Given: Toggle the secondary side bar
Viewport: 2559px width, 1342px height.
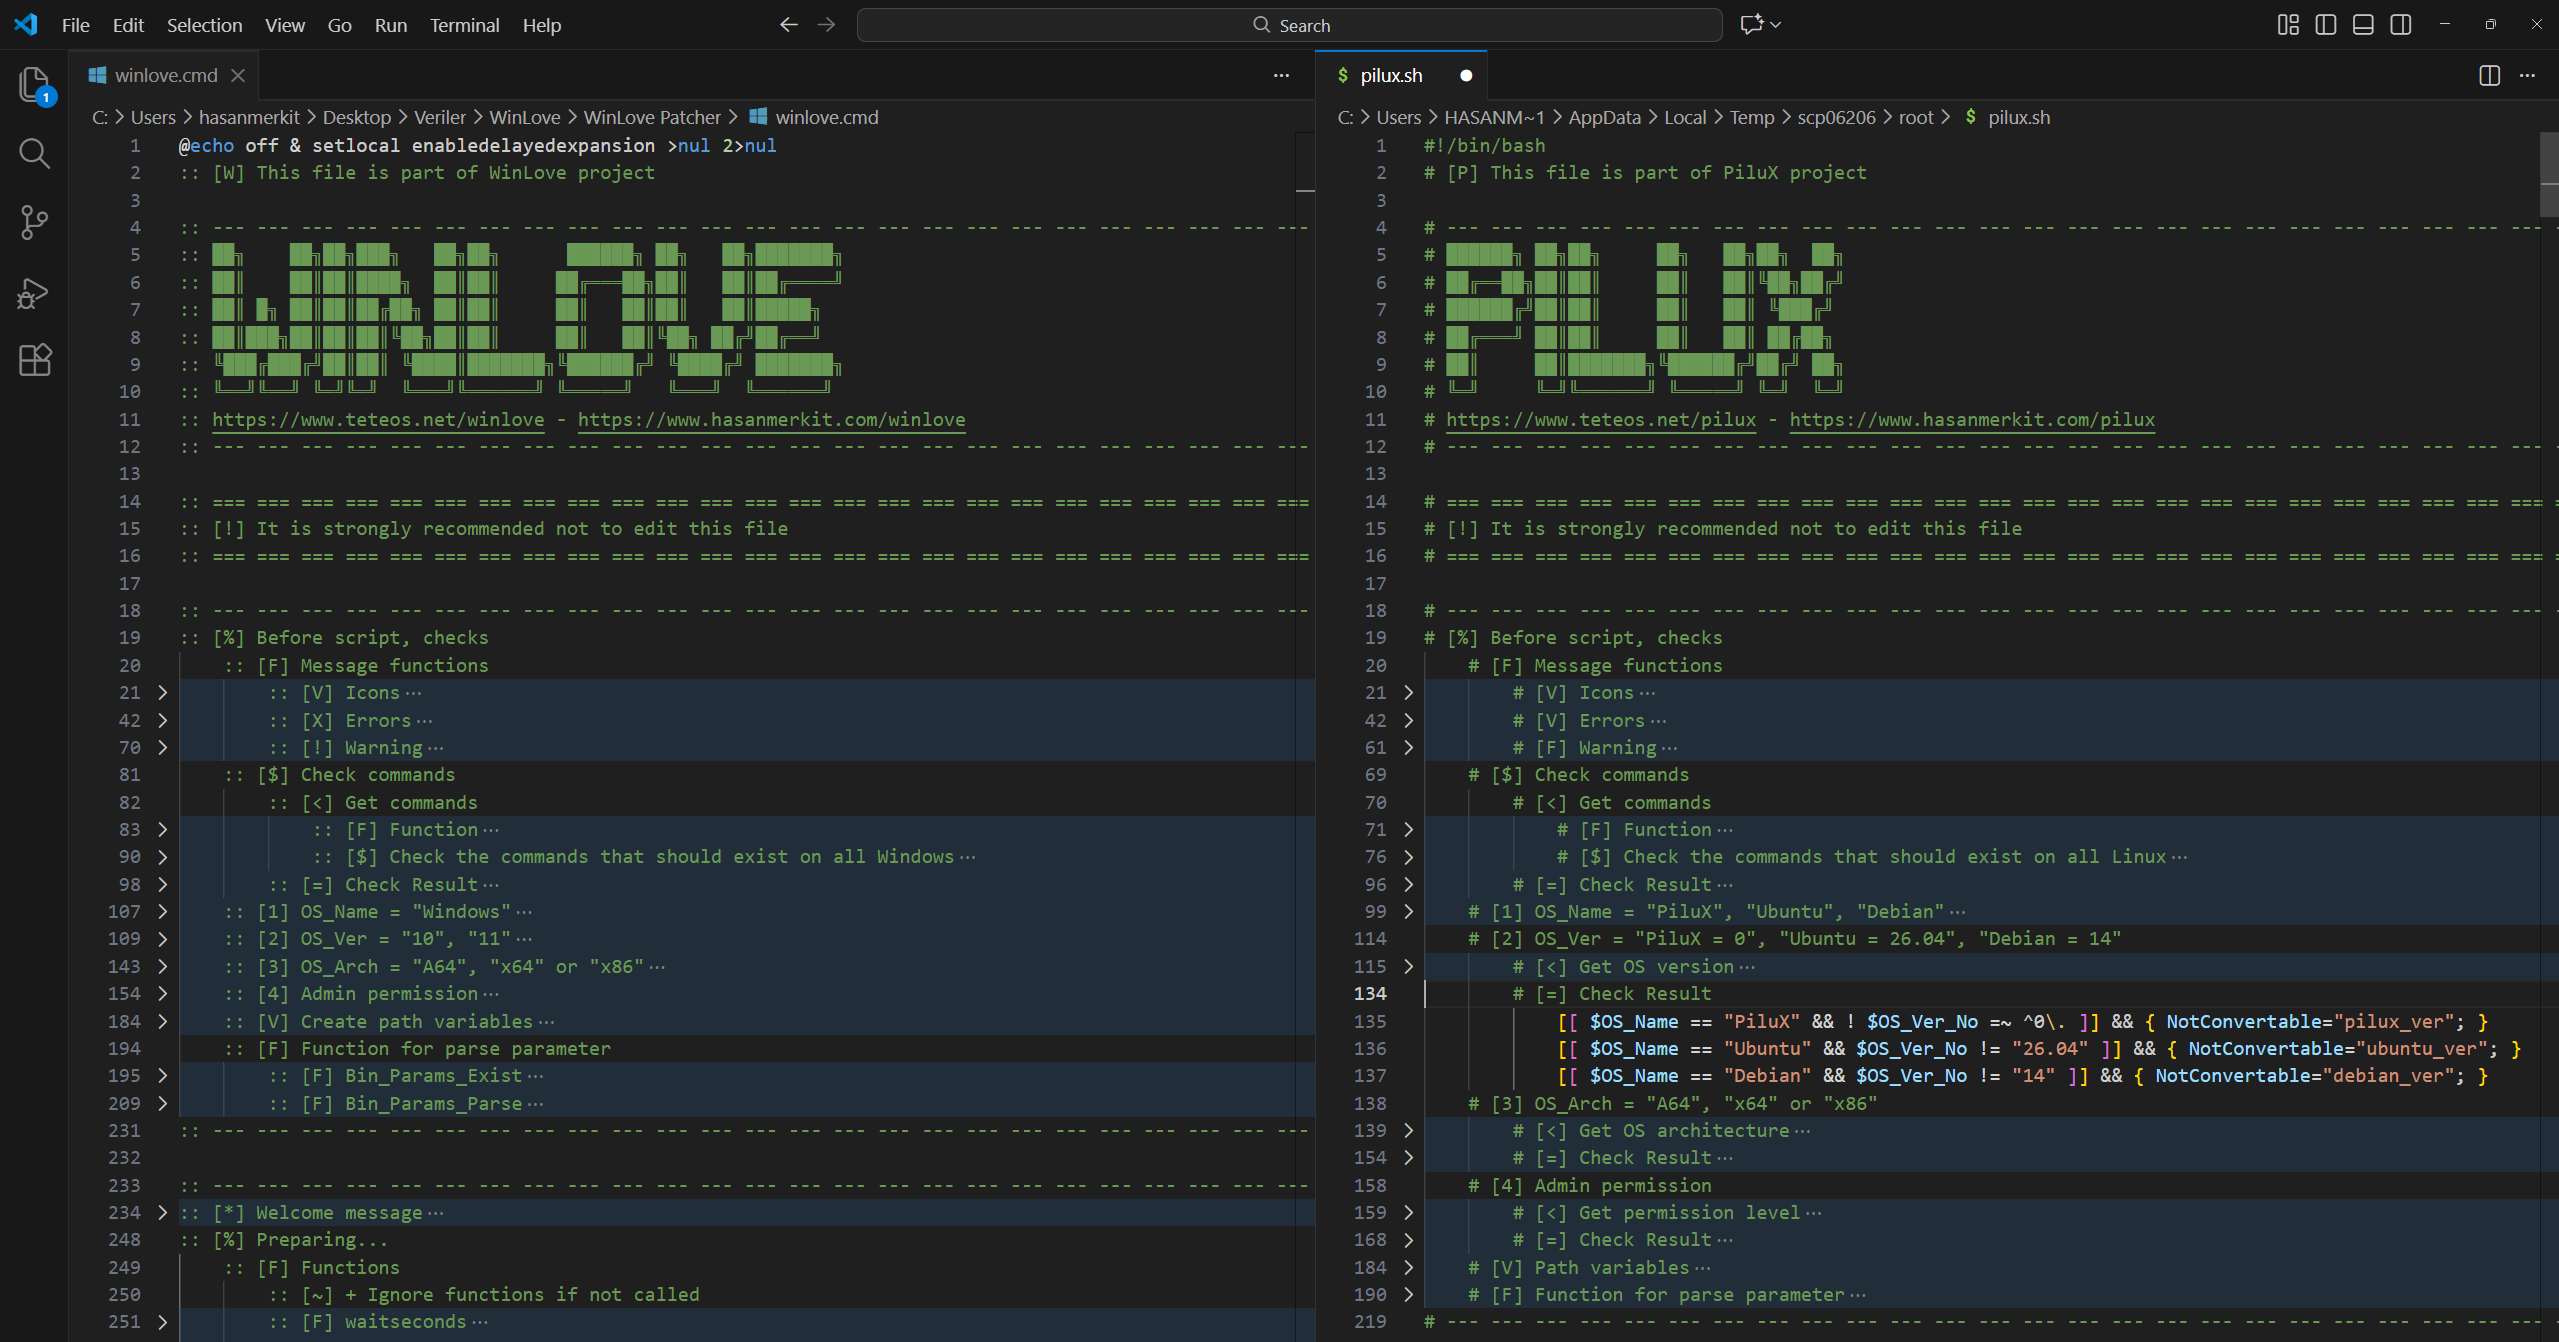Looking at the screenshot, I should coord(2401,25).
